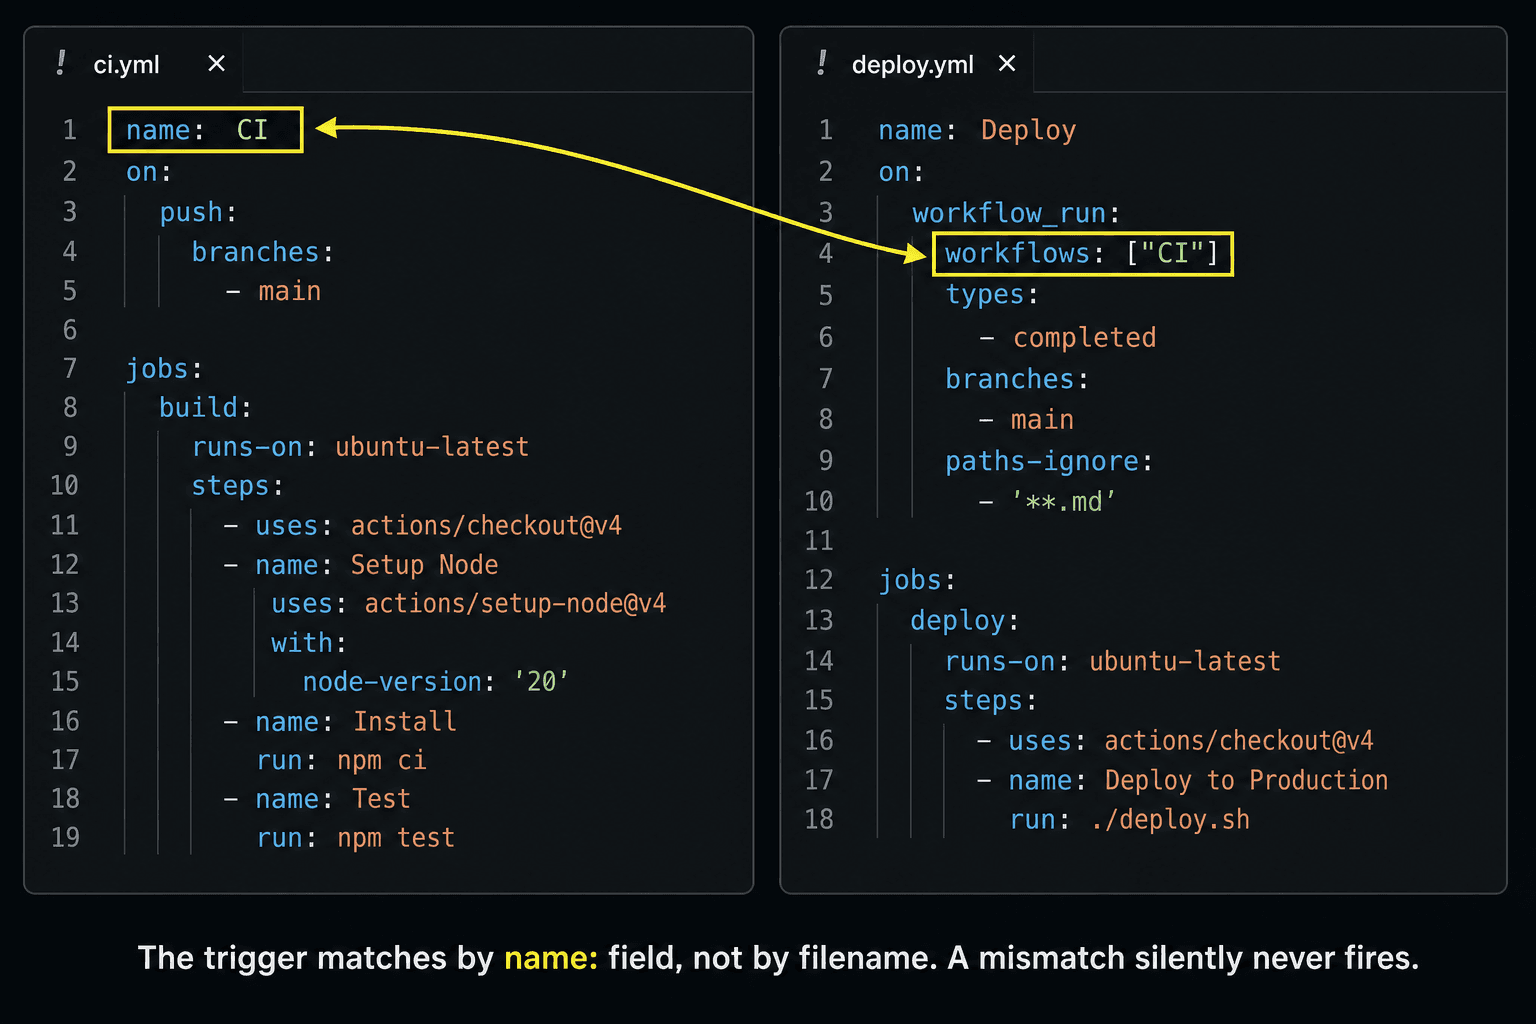1536x1024 pixels.
Task: Click 'push:' in ci.yml
Action: [x=198, y=212]
